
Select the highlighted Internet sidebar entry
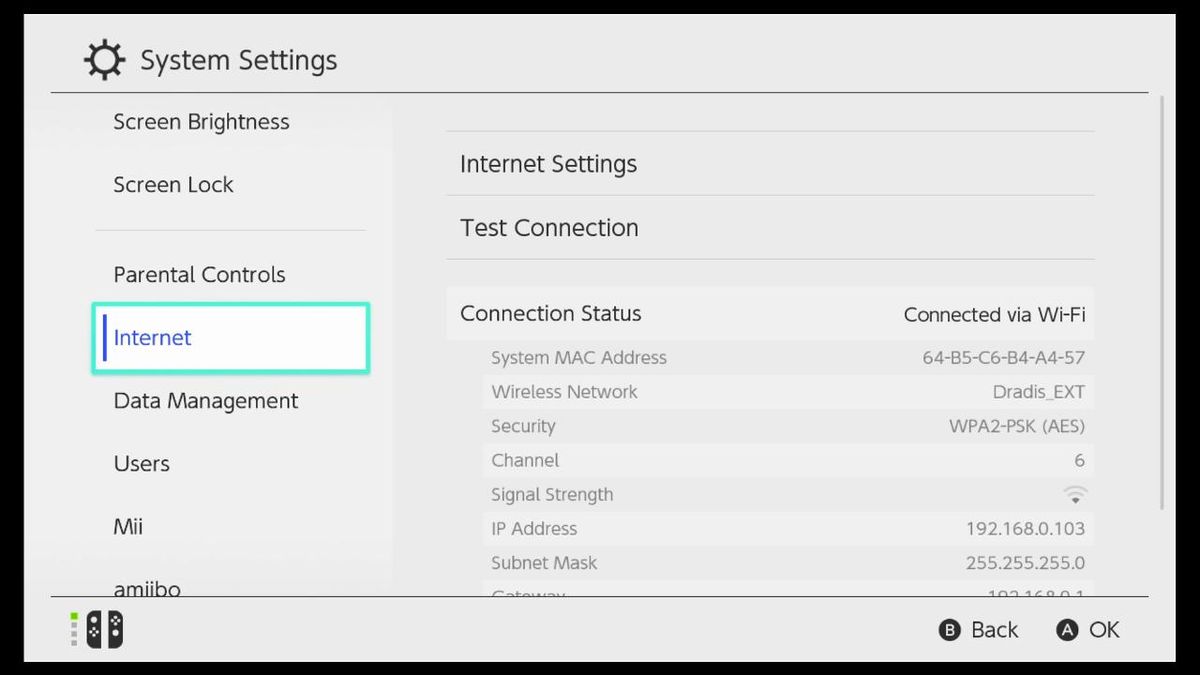click(x=230, y=338)
